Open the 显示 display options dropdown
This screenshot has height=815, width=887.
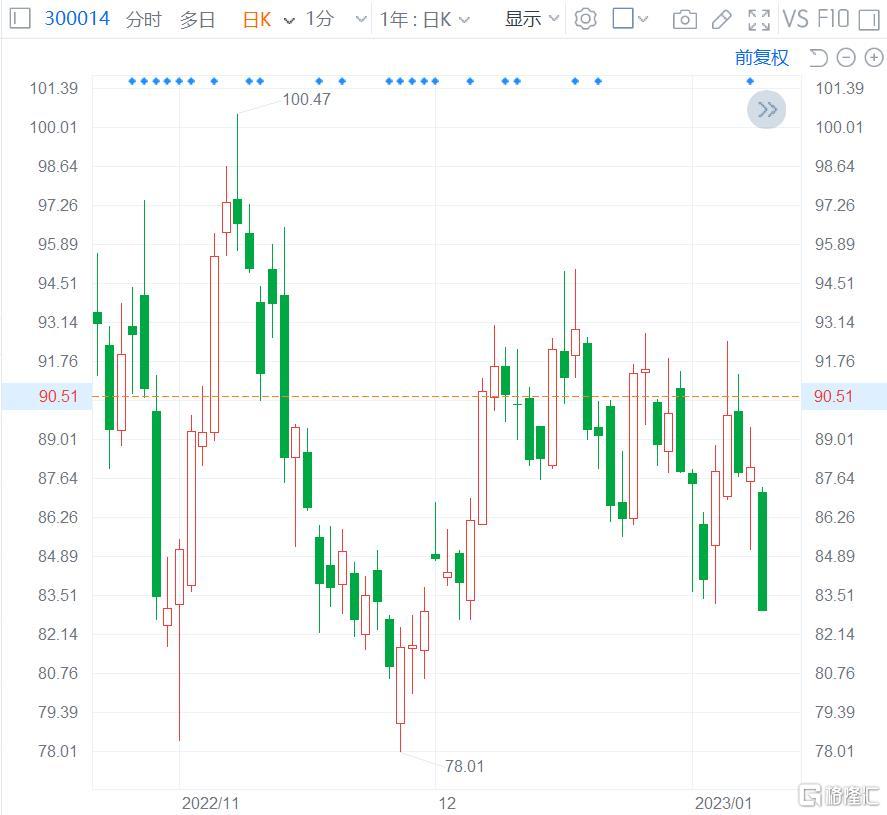click(x=532, y=19)
